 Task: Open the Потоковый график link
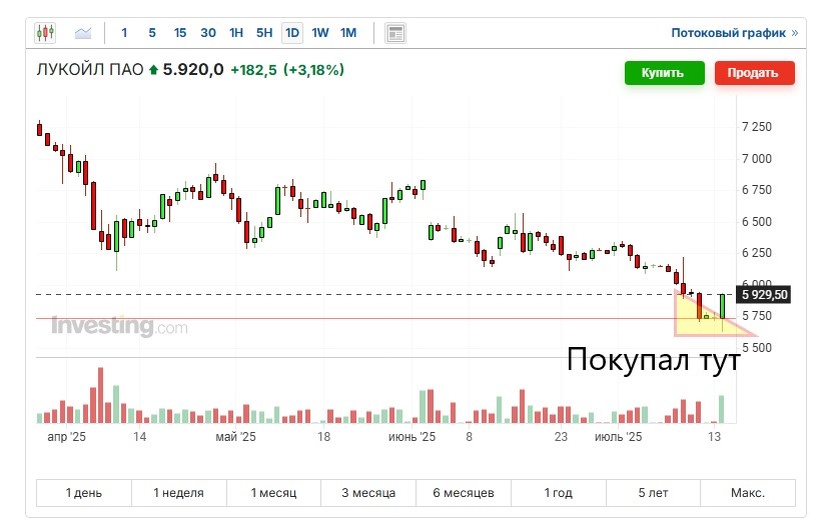tap(729, 33)
